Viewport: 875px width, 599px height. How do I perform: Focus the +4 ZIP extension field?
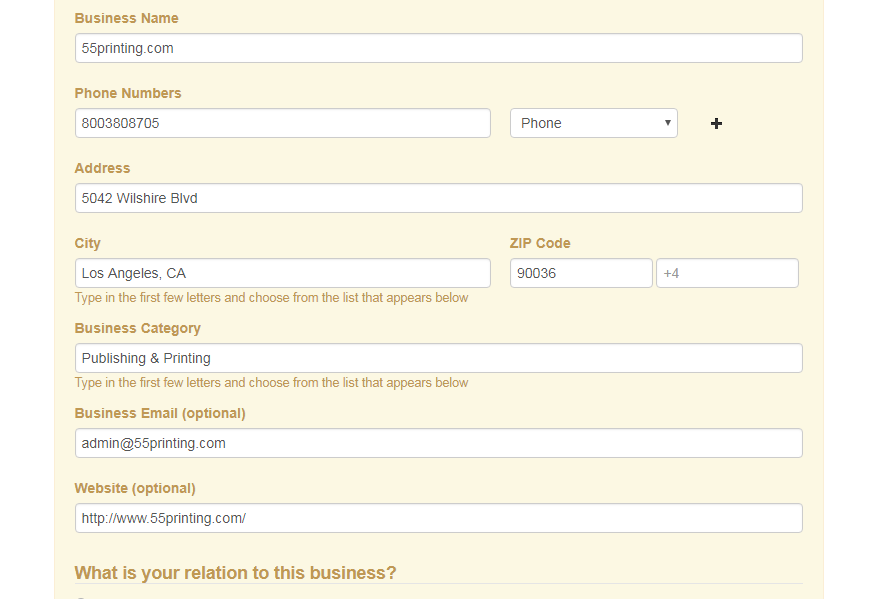[727, 273]
